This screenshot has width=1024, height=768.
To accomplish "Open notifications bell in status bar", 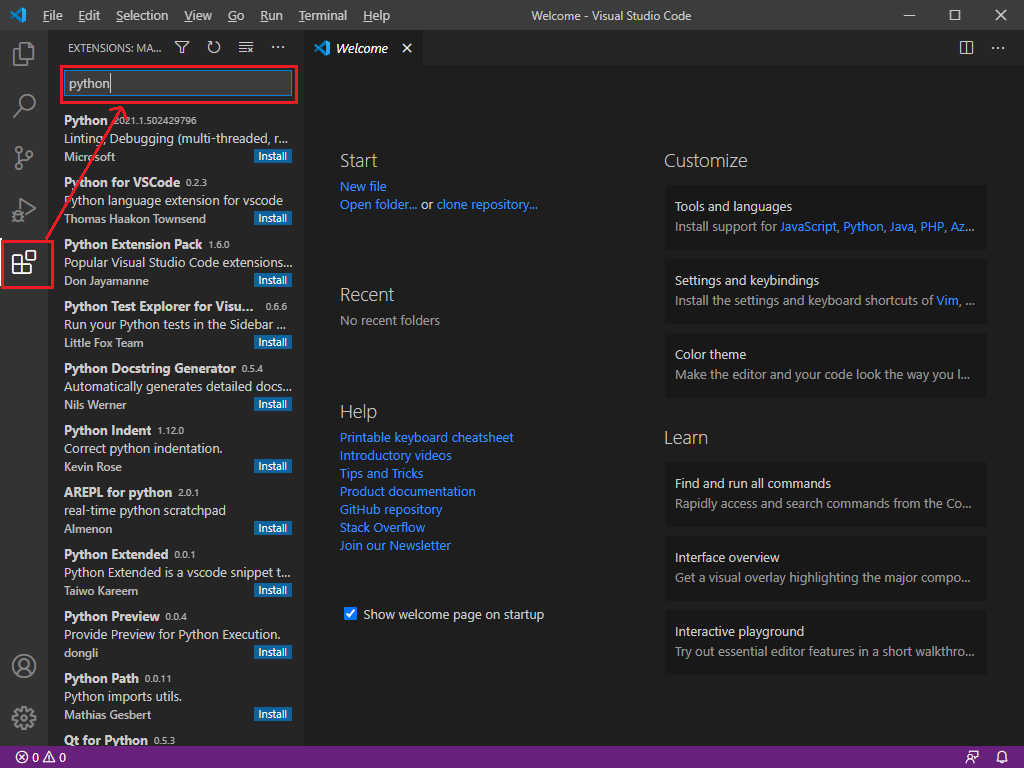I will [1002, 758].
